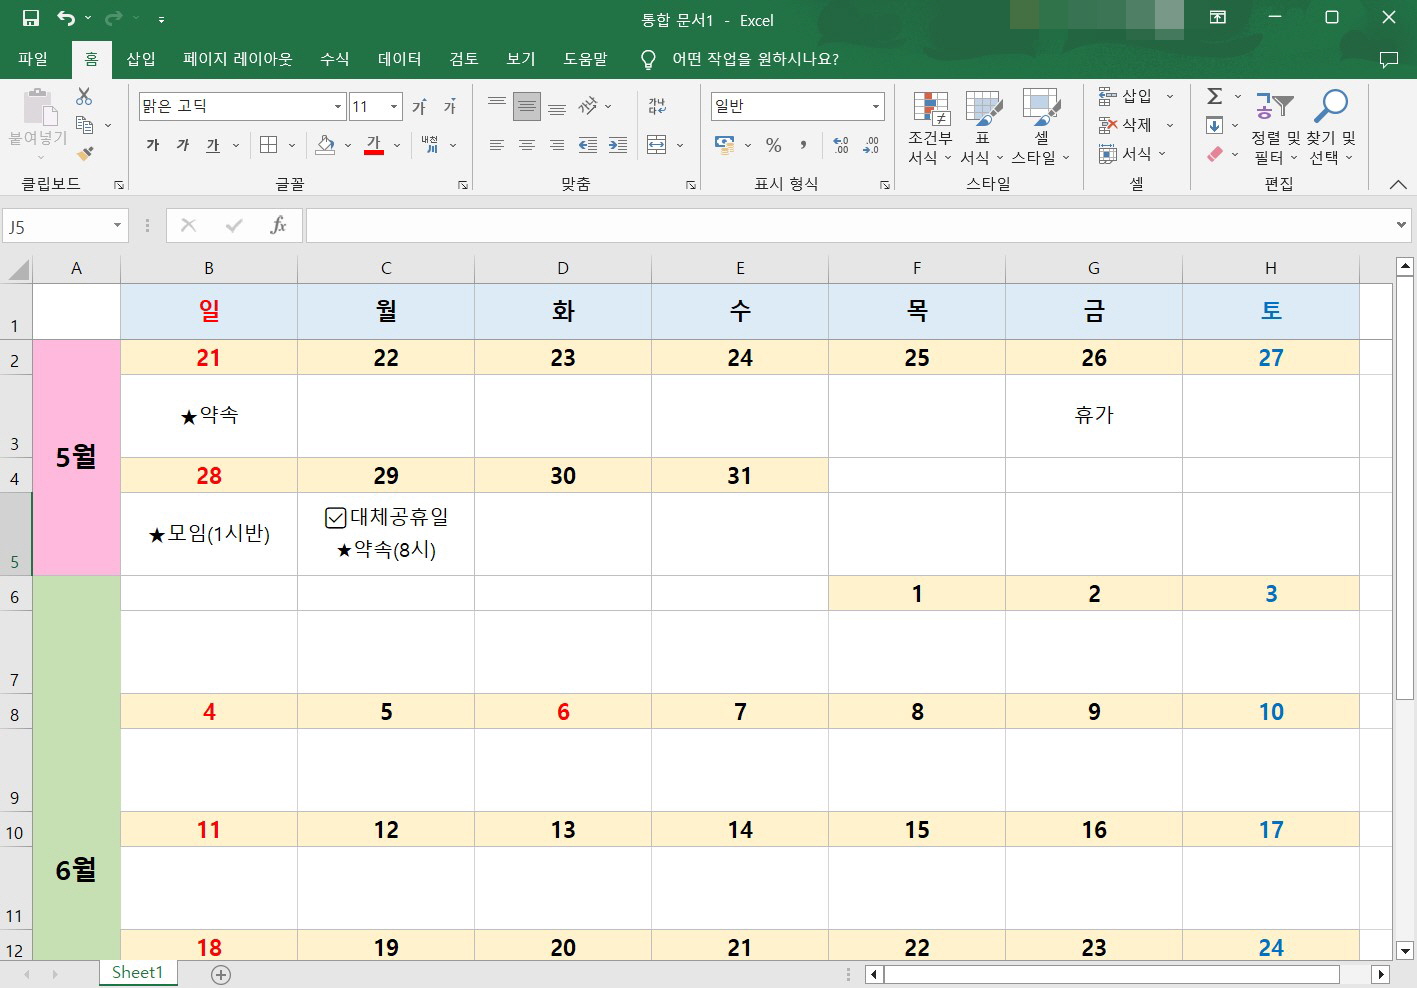Expand the number format 일반 dropdown
The width and height of the screenshot is (1417, 988).
pyautogui.click(x=876, y=106)
